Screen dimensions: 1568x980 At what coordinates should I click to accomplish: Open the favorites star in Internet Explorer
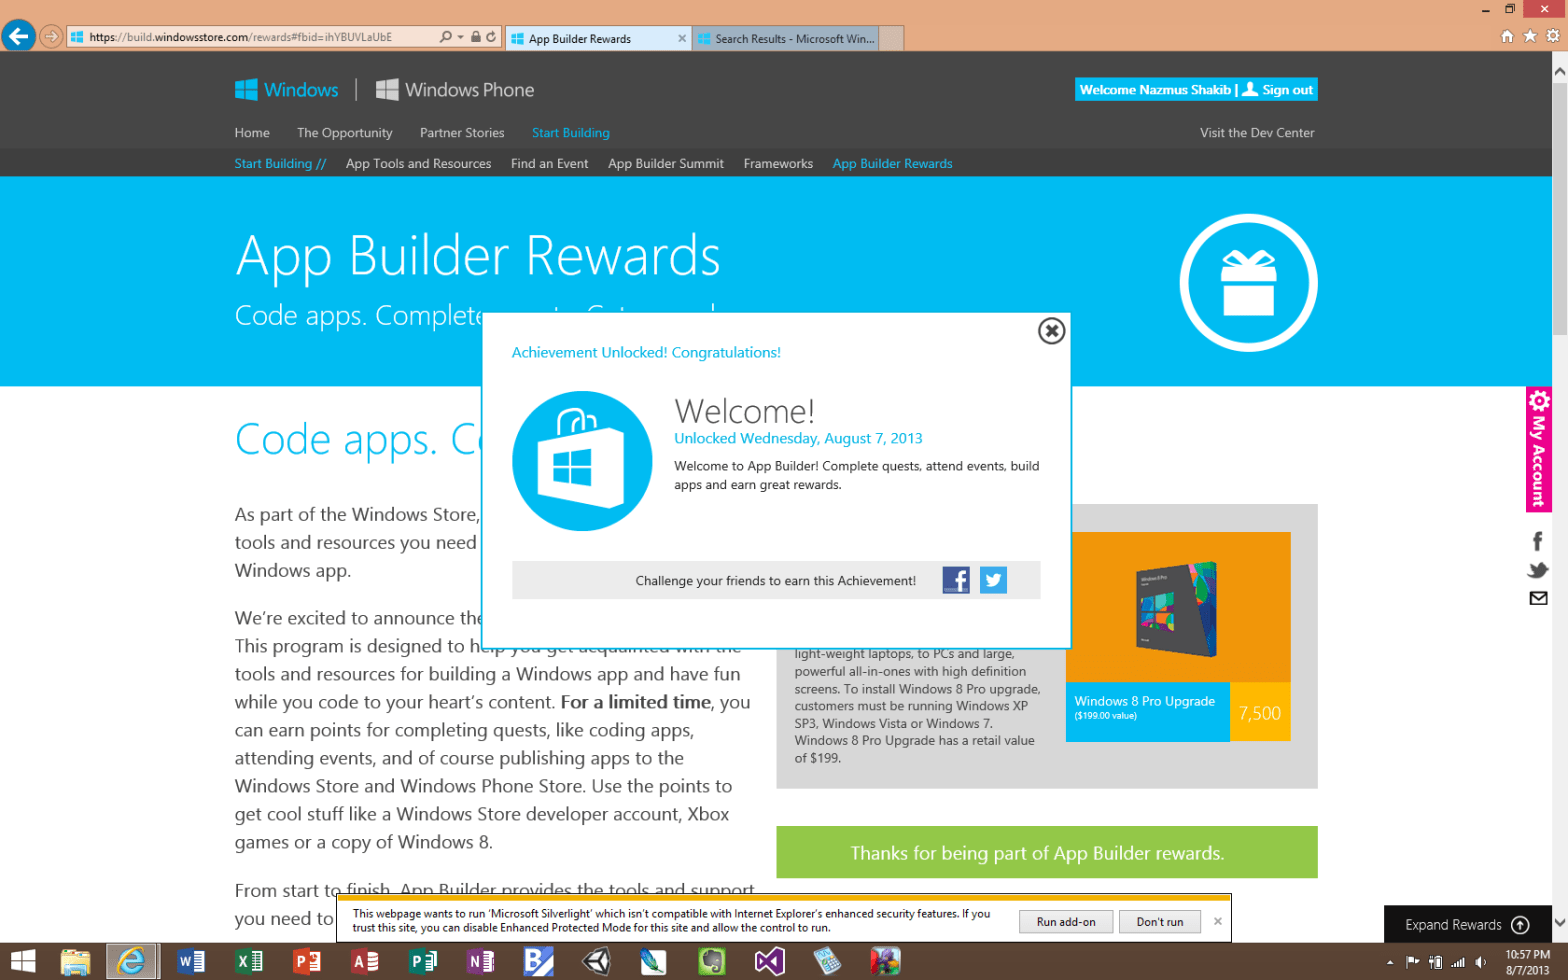[x=1530, y=37]
